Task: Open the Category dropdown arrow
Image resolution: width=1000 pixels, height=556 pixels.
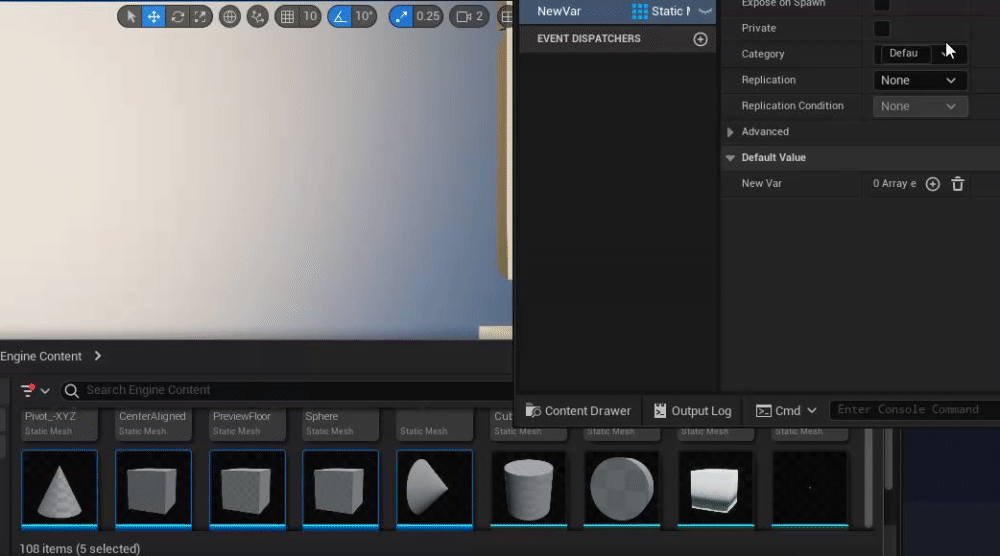Action: pyautogui.click(x=948, y=54)
